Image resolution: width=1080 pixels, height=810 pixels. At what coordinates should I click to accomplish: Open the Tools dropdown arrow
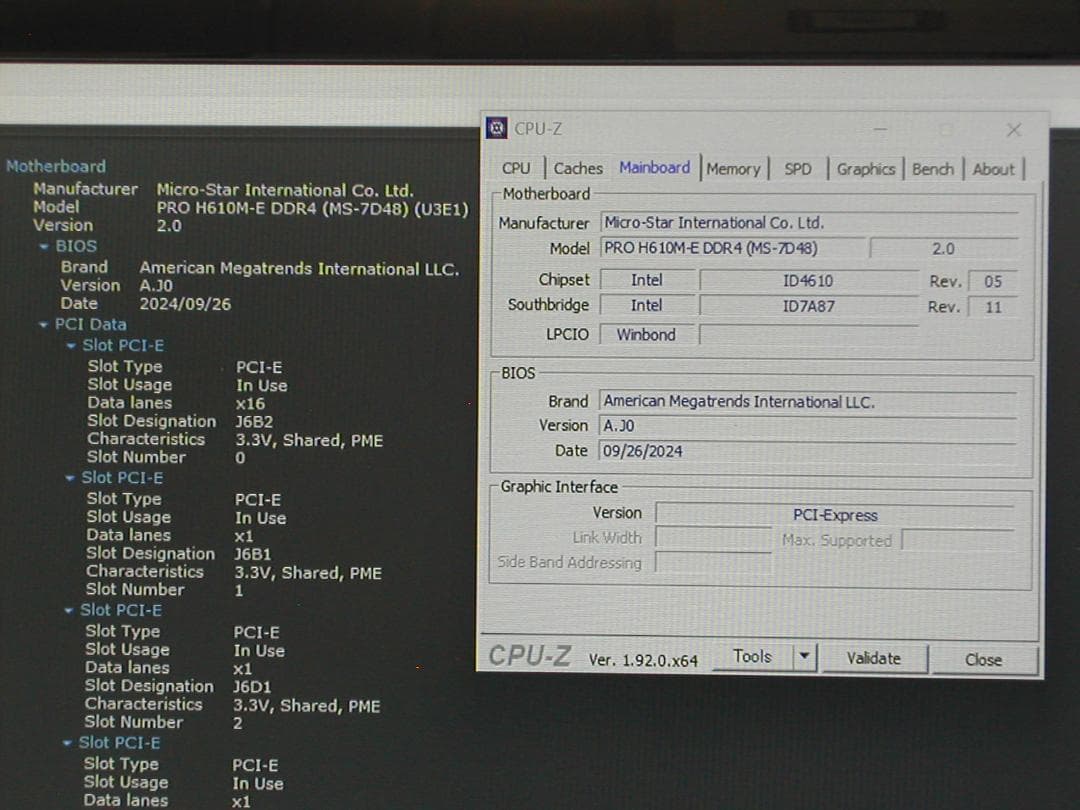point(806,656)
